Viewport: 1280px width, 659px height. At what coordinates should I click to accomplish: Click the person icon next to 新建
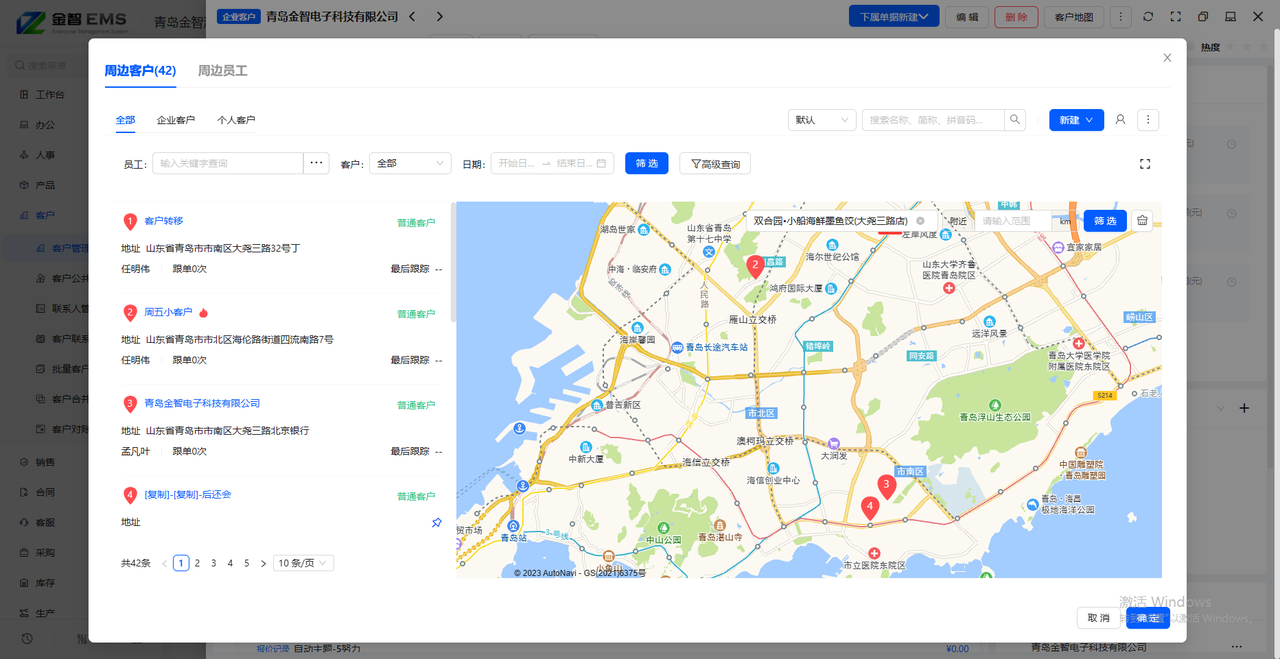point(1120,120)
